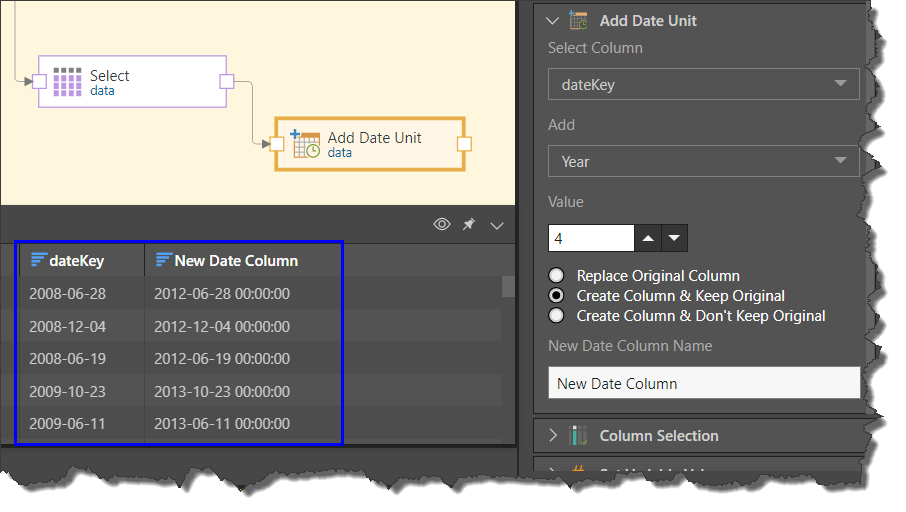
Task: Click the New Date Column Name field
Action: point(703,383)
